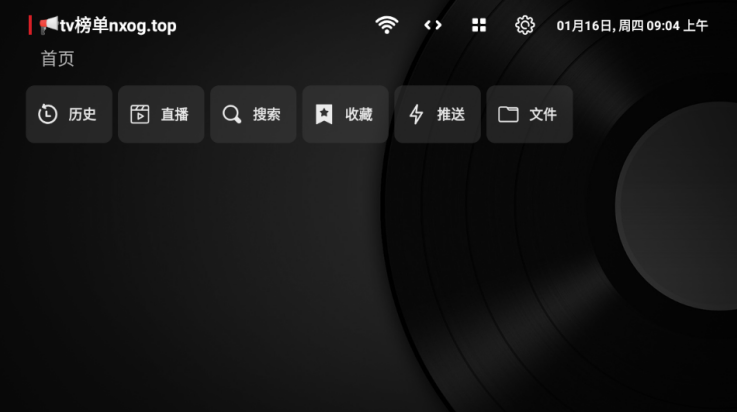Click the clock icon for 历史
Screen dimensions: 737x412
pyautogui.click(x=48, y=114)
